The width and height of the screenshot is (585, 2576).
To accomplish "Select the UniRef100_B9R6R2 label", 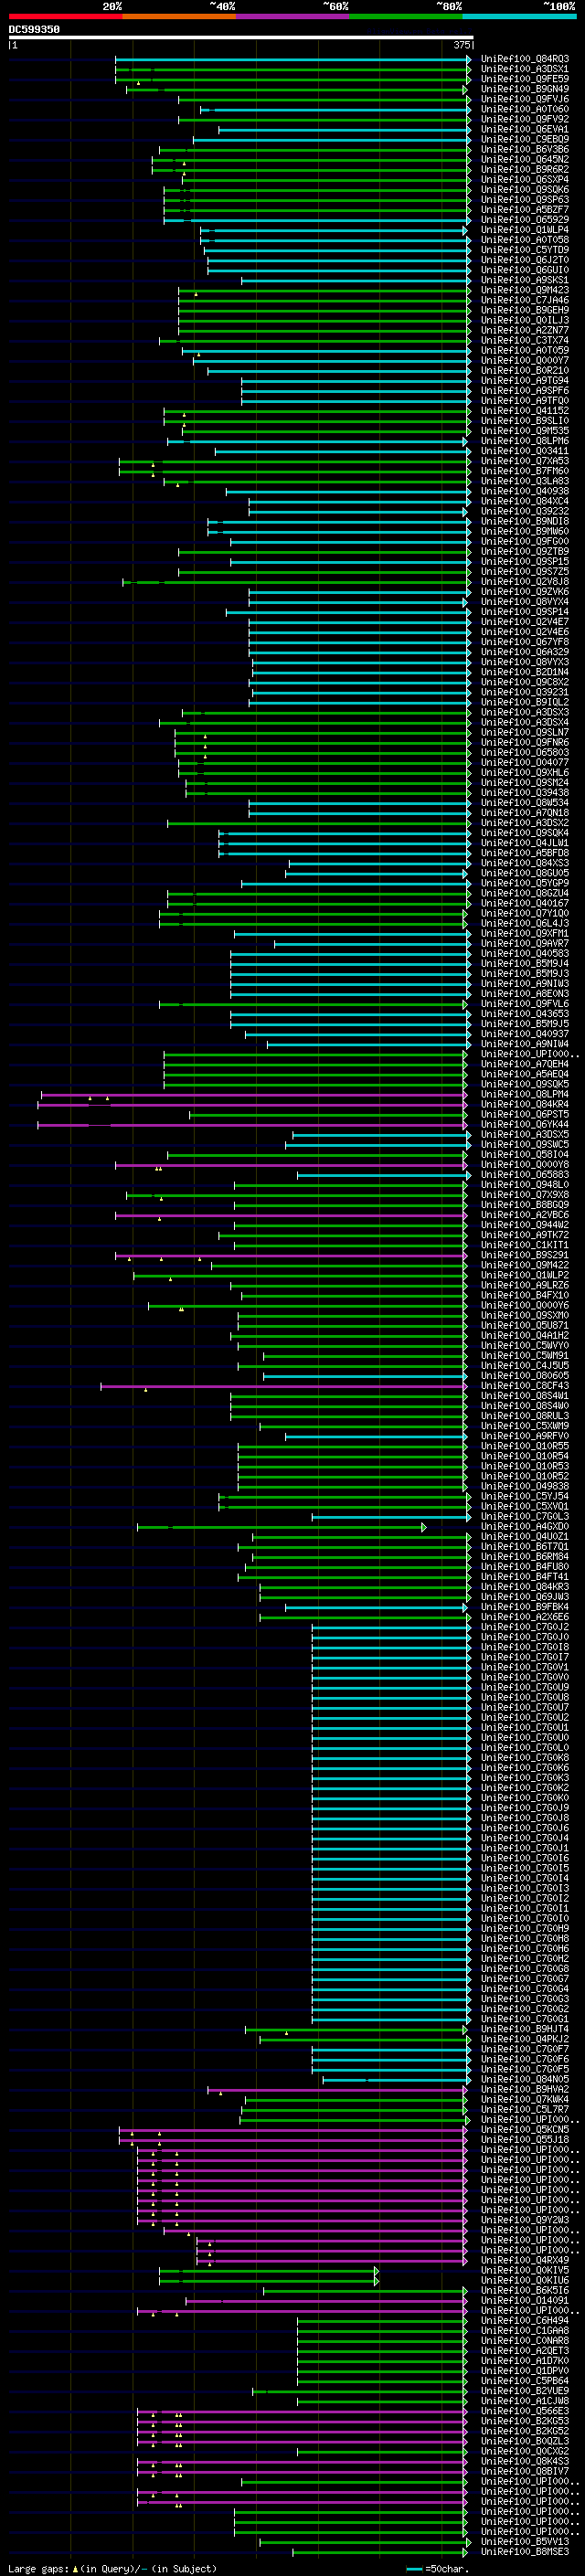I will pos(525,169).
